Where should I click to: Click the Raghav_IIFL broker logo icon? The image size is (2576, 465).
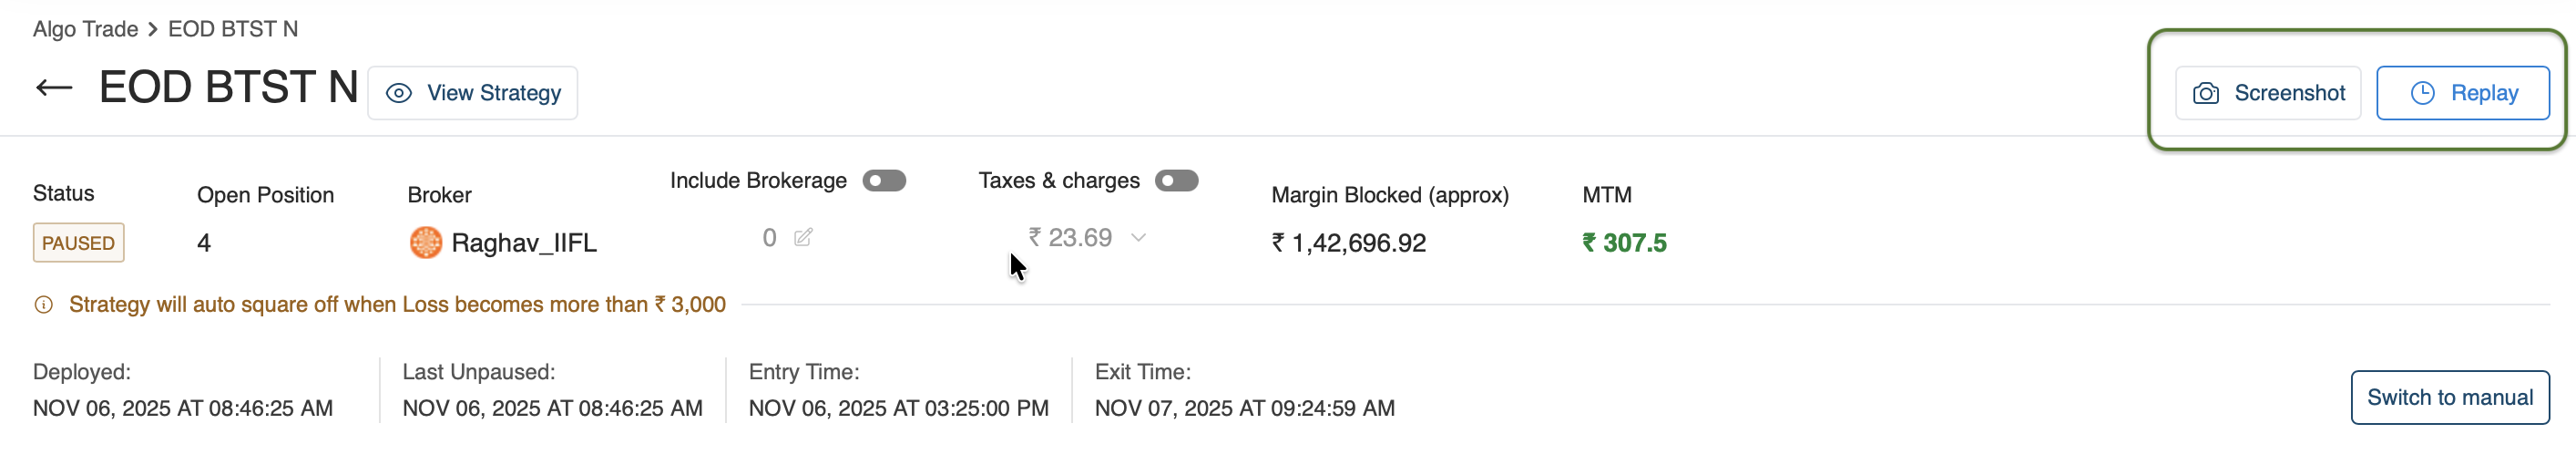click(x=426, y=243)
